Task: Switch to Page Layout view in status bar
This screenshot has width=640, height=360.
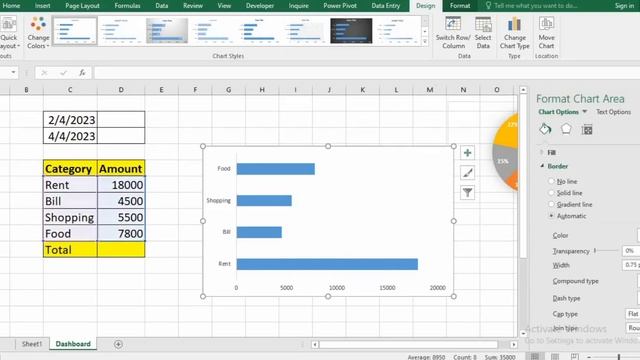Action: [x=555, y=357]
